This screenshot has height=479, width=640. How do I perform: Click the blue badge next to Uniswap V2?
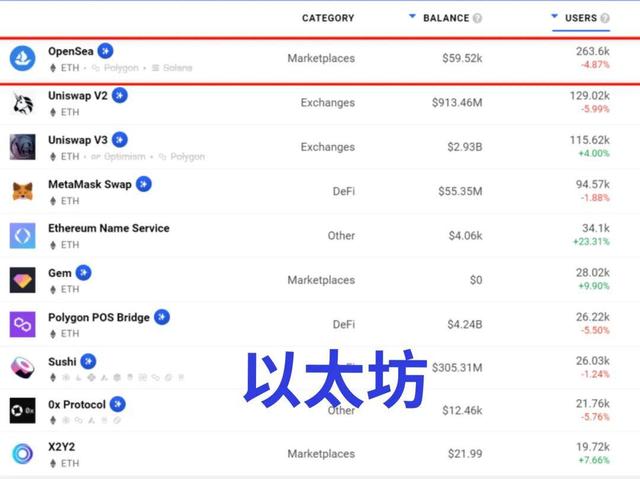tap(120, 95)
